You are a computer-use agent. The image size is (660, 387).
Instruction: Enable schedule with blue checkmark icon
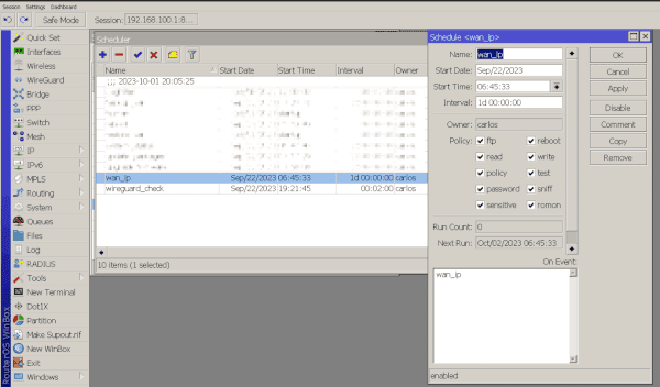[138, 55]
